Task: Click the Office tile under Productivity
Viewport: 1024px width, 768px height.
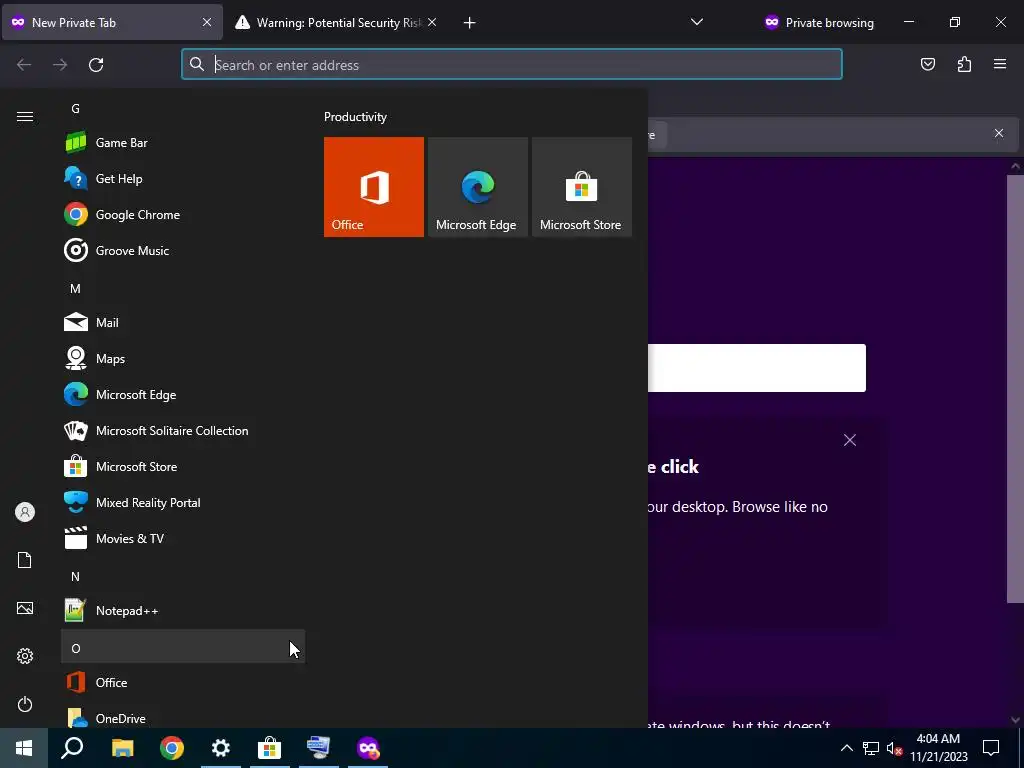Action: (x=374, y=187)
